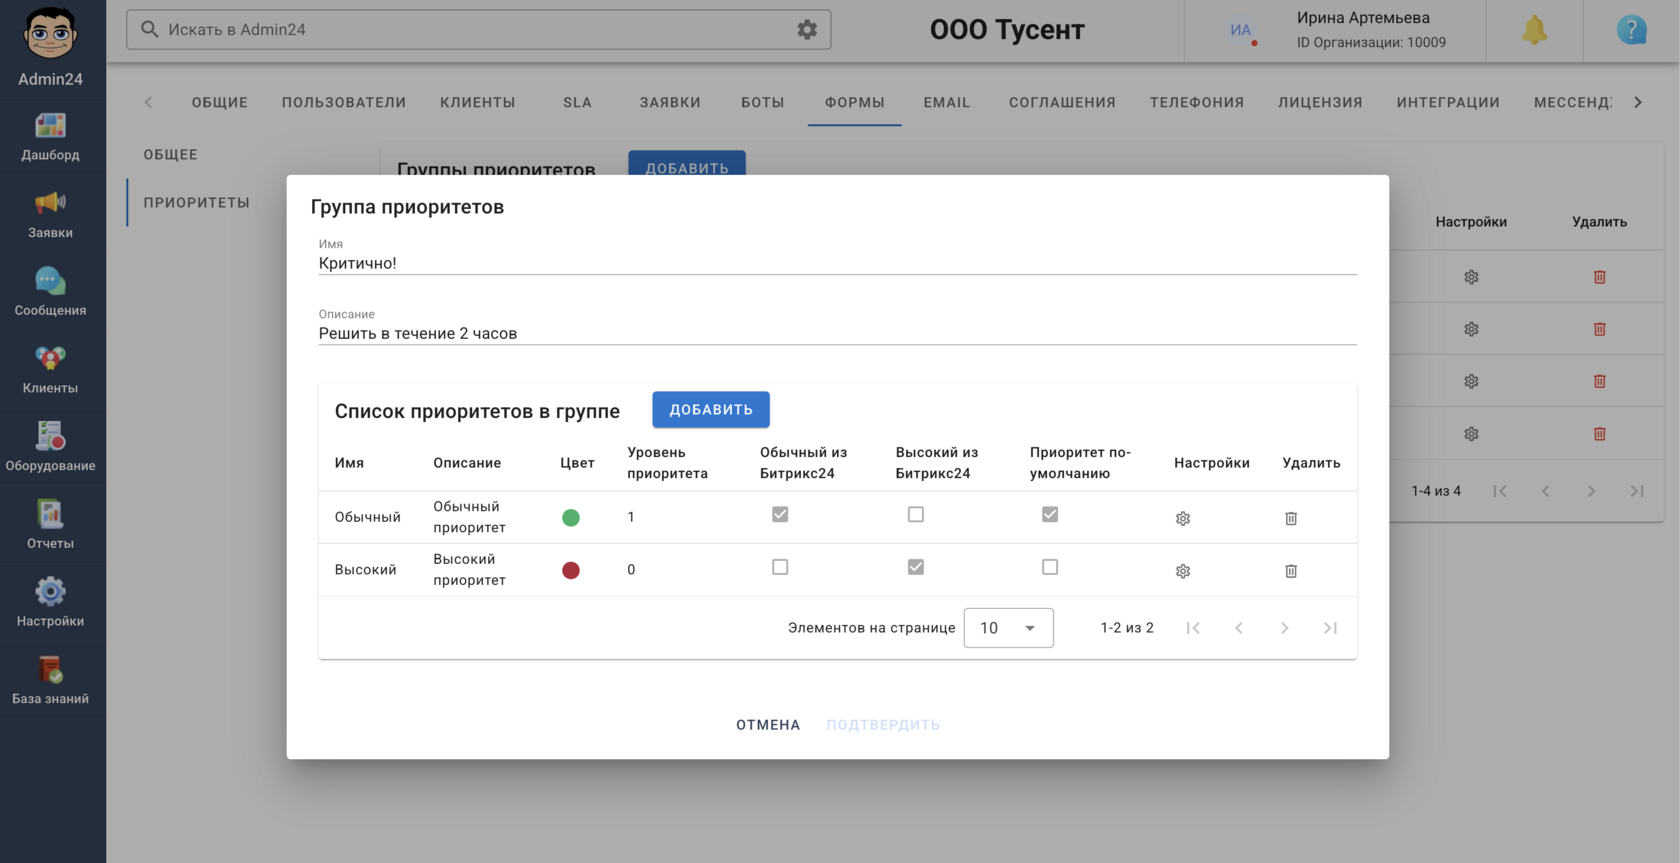Viewport: 1680px width, 863px height.
Task: Click the notification bell icon
Action: [1534, 30]
